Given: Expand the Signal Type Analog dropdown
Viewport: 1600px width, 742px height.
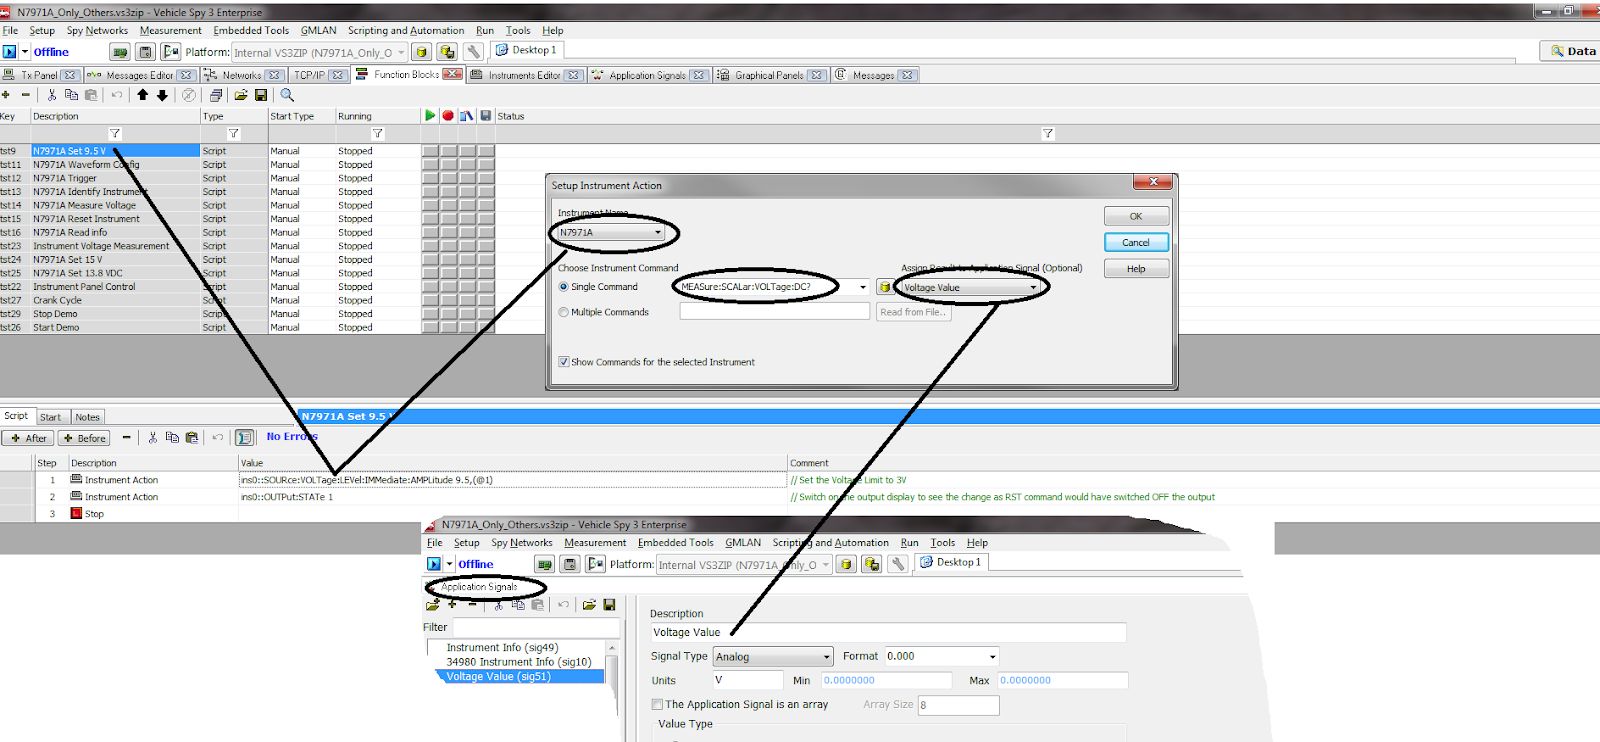Looking at the screenshot, I should tap(826, 657).
